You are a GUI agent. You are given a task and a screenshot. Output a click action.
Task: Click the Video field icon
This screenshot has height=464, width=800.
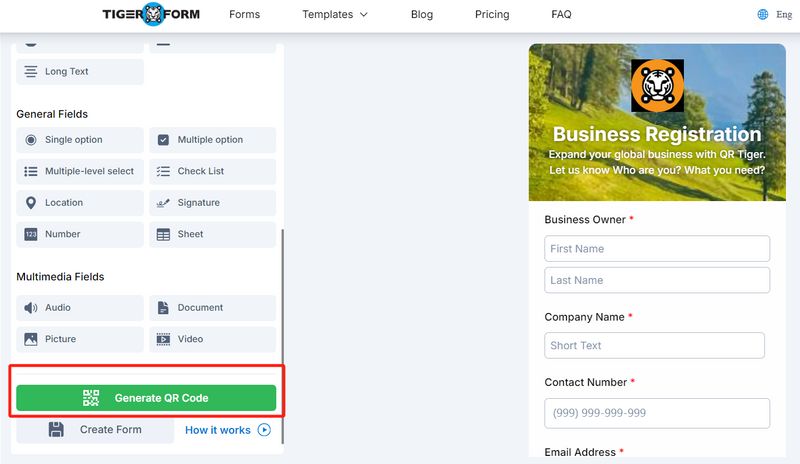[164, 339]
